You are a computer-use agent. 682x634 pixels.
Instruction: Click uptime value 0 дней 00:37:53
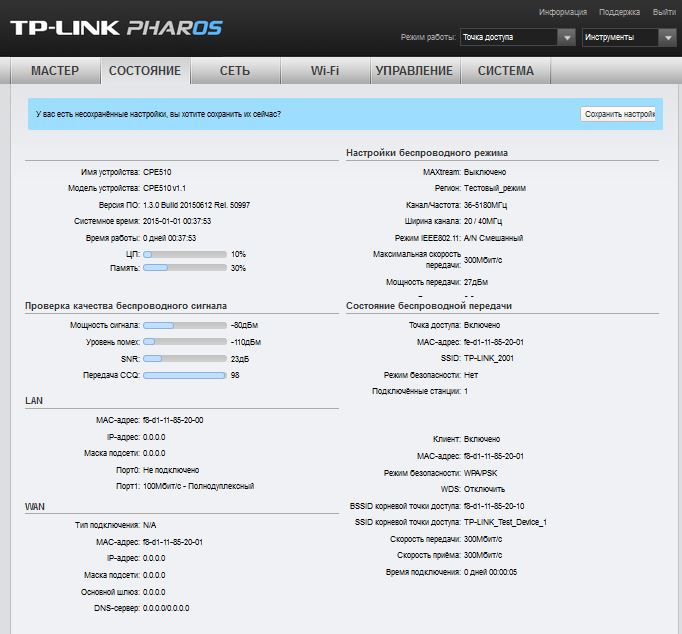coord(170,238)
